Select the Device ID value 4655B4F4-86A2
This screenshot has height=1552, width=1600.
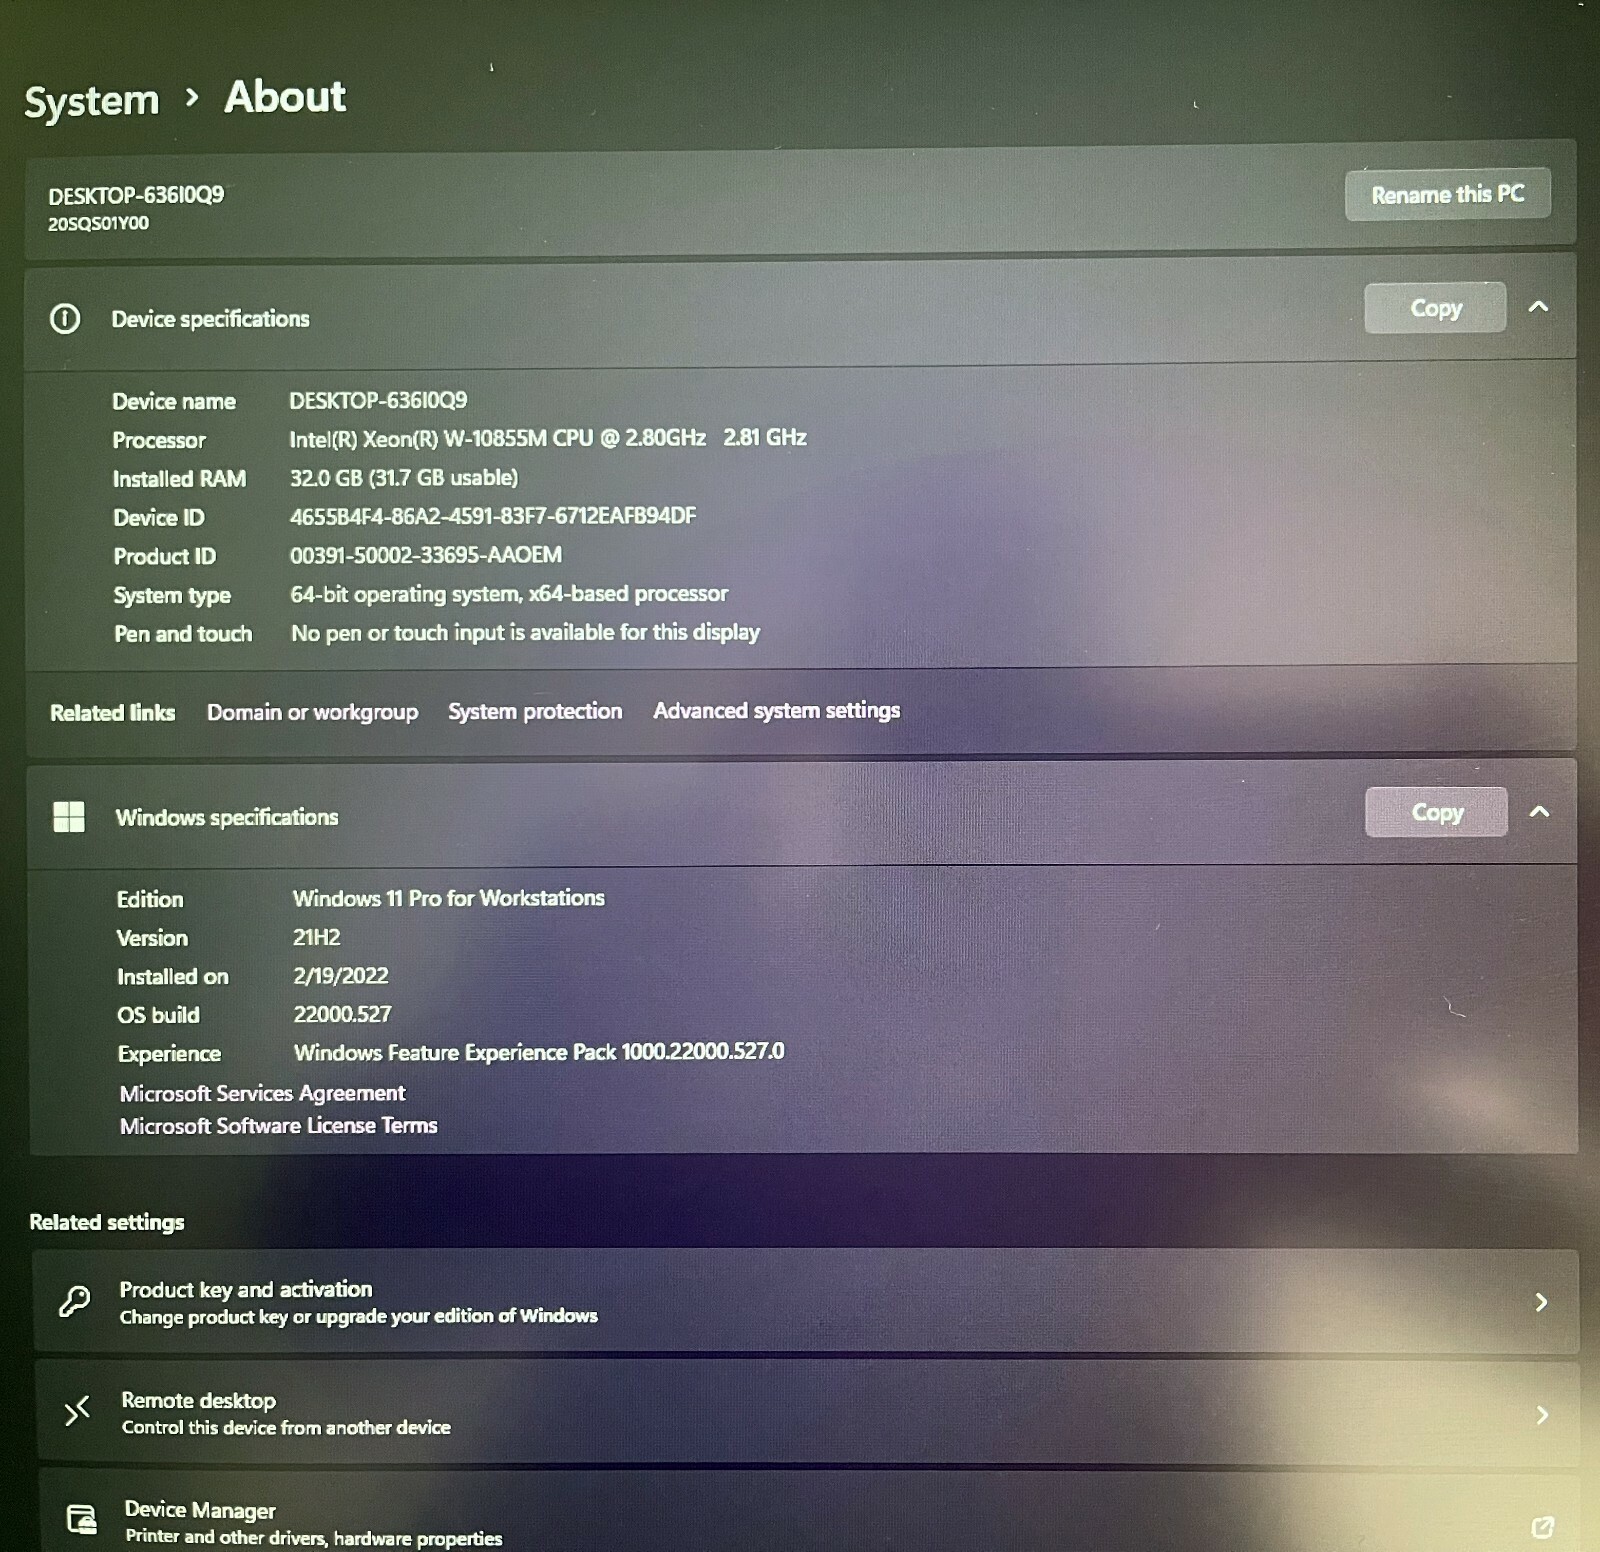click(x=492, y=516)
